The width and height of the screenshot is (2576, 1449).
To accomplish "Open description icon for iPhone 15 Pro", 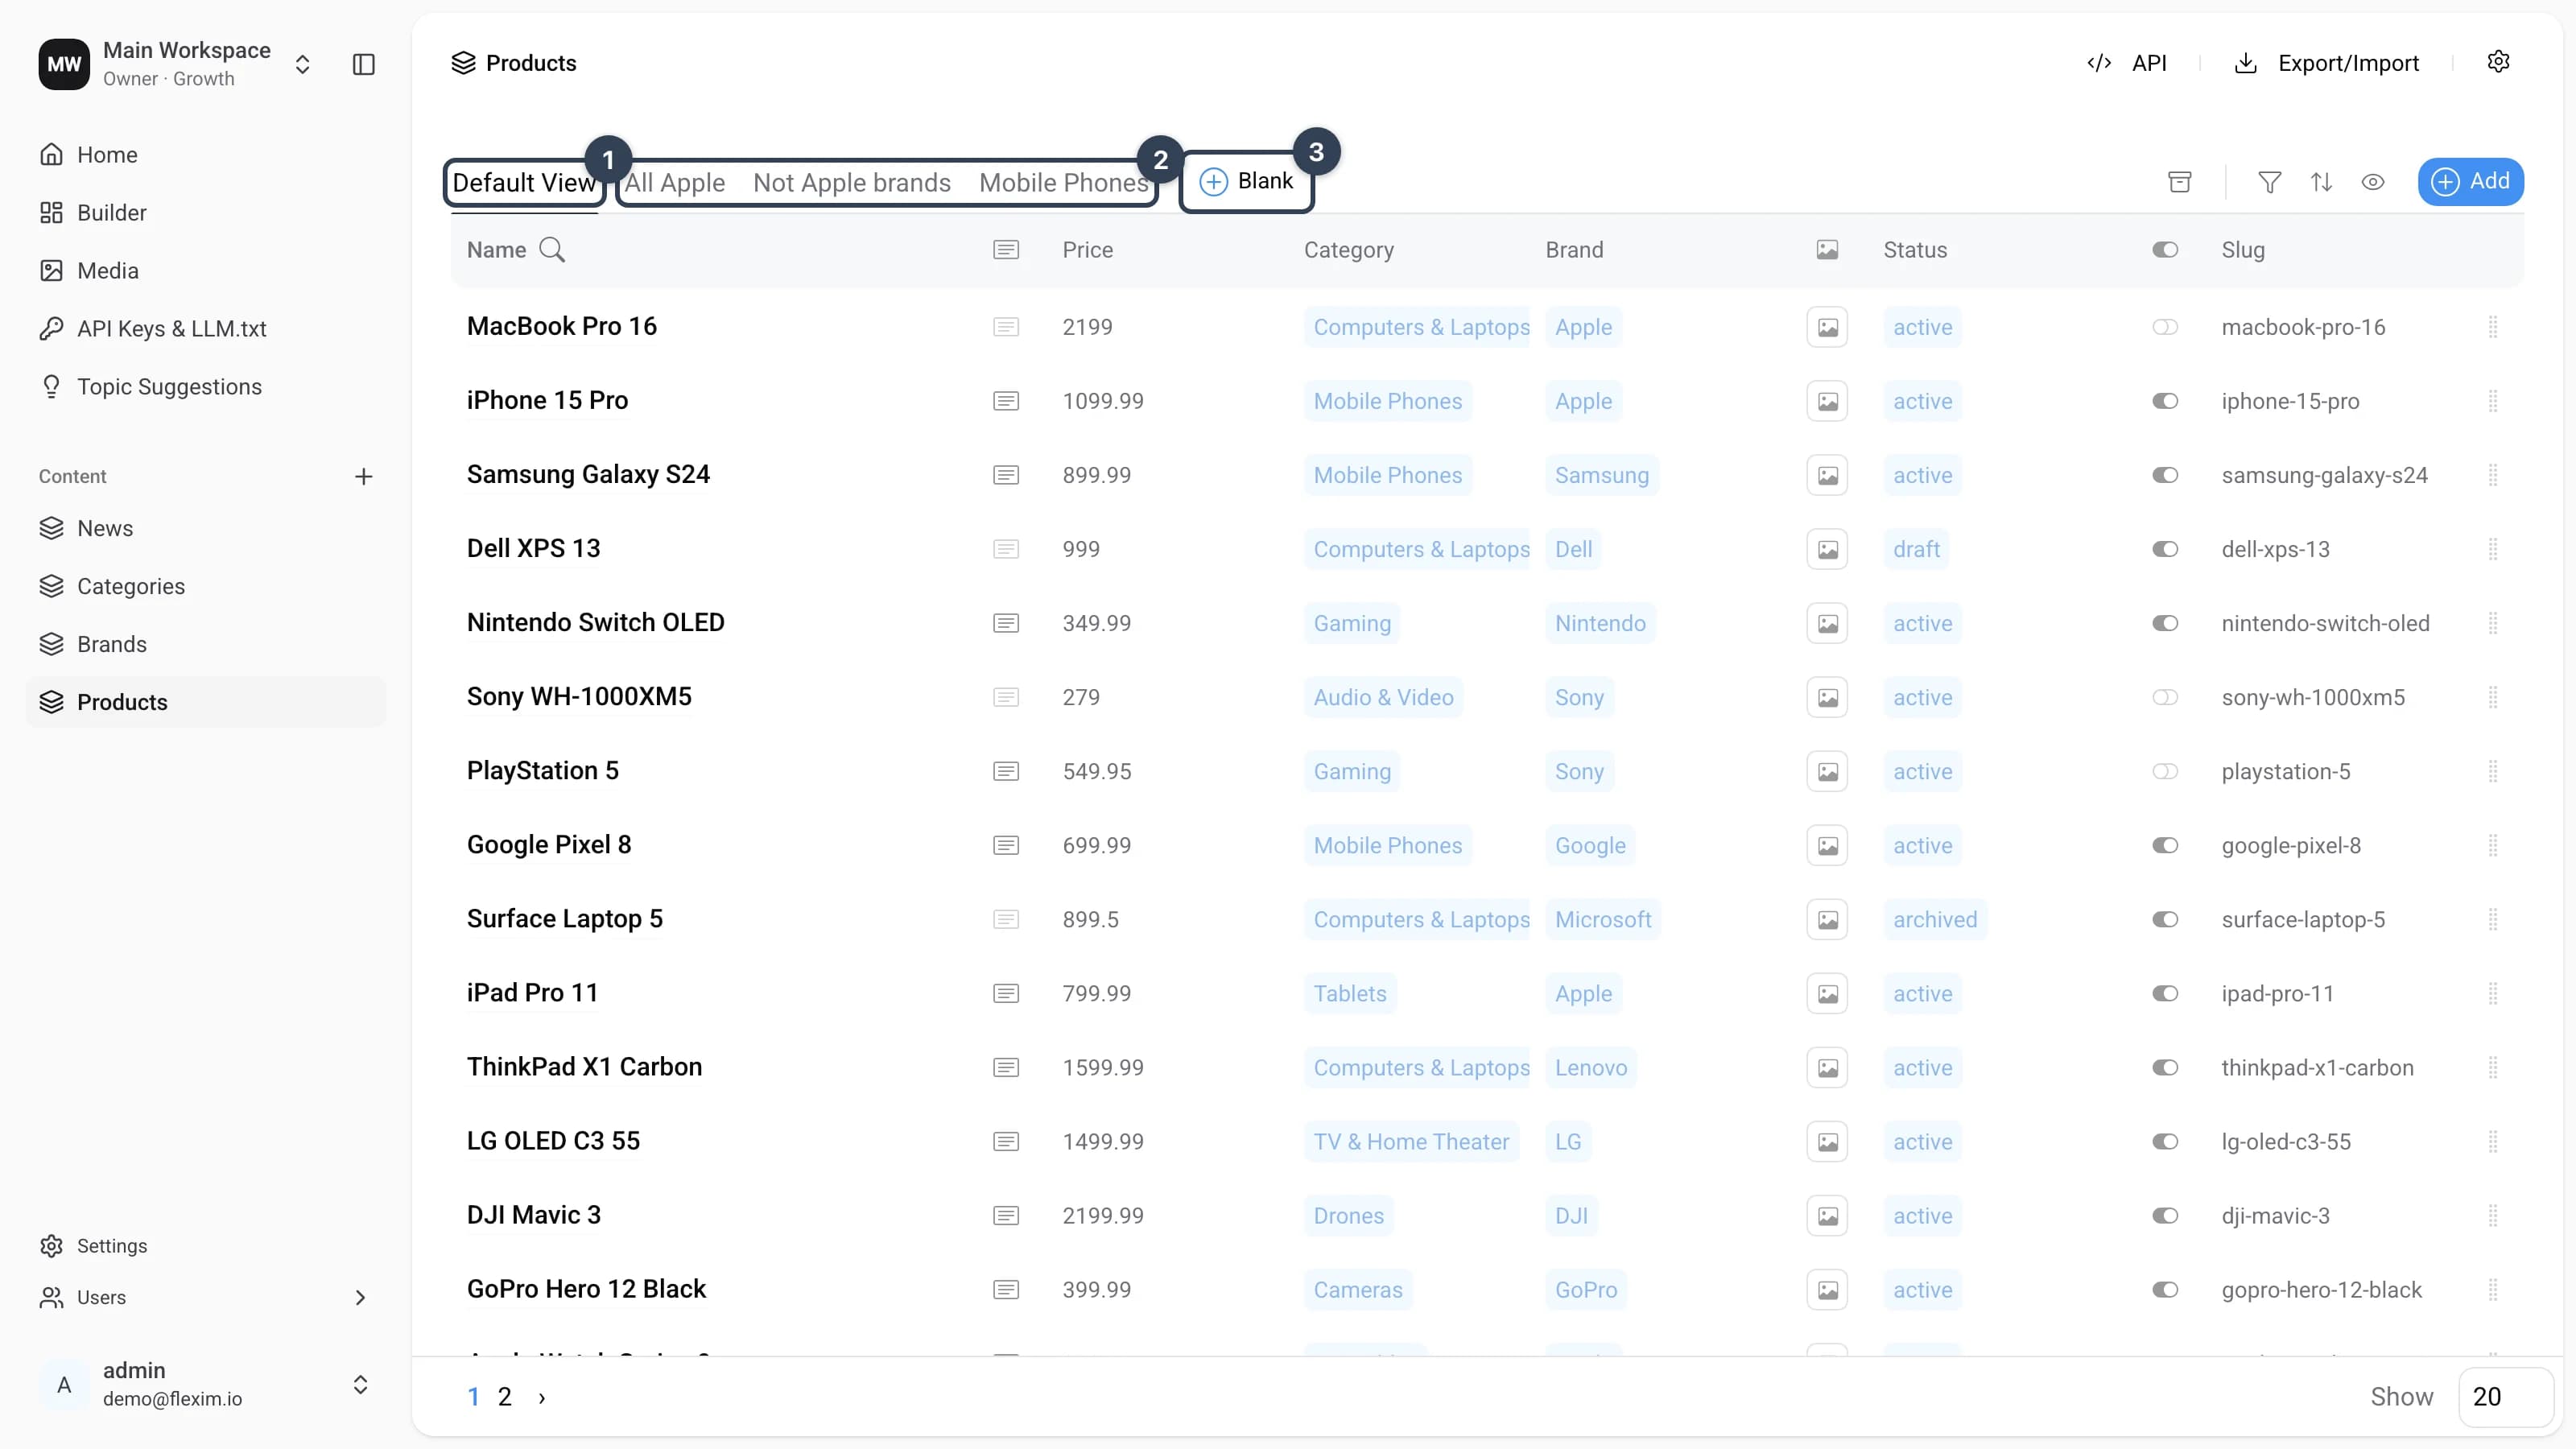I will click(1006, 401).
